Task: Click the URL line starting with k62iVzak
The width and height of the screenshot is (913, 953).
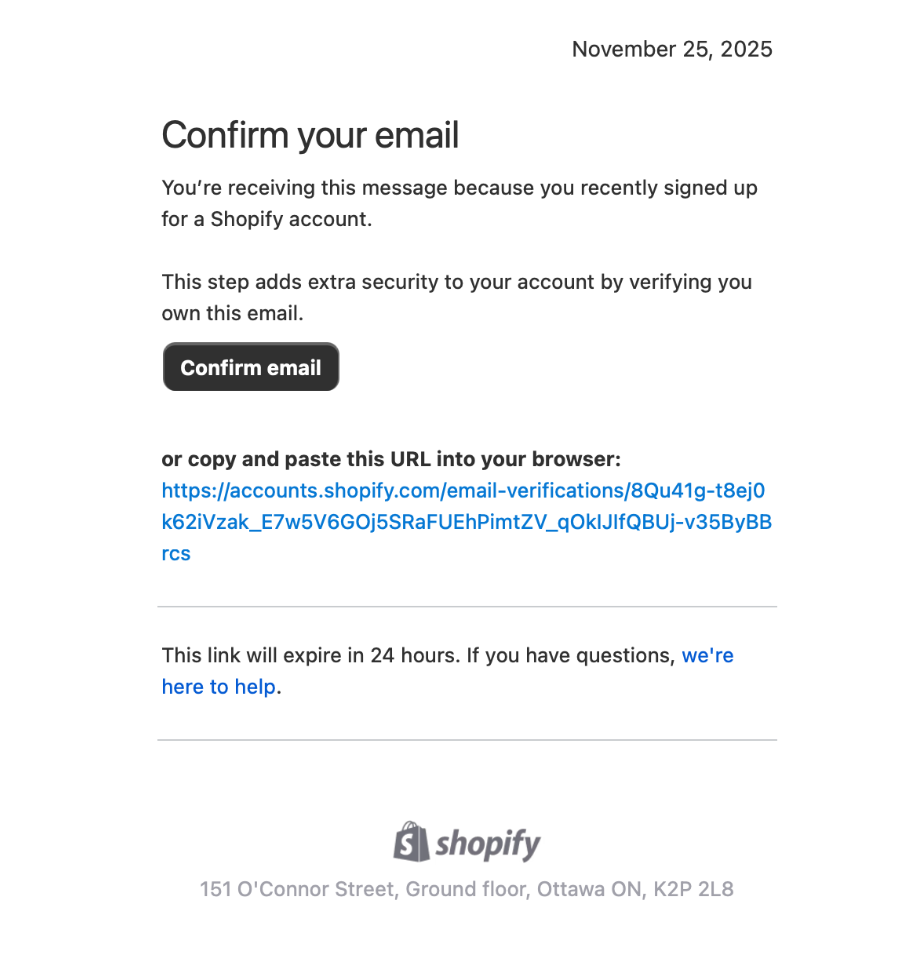Action: tap(467, 522)
